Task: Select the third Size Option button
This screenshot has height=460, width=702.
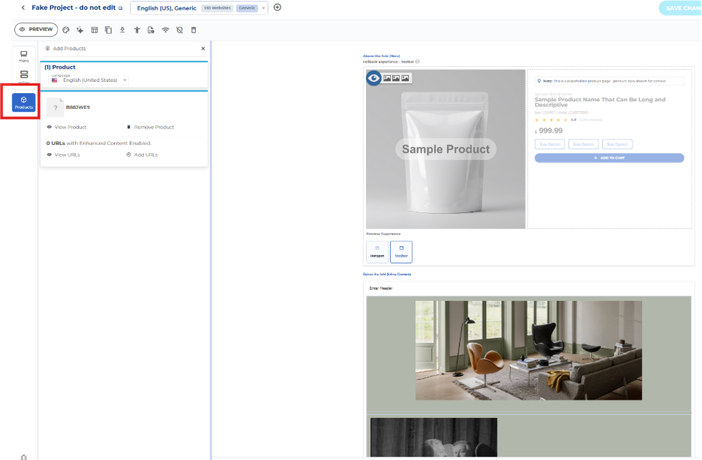Action: pyautogui.click(x=617, y=144)
